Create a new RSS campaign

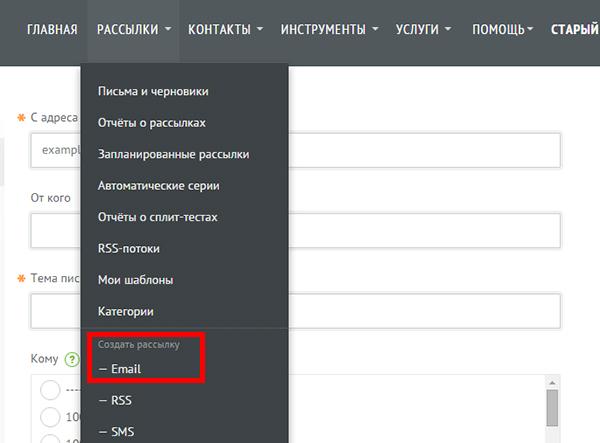pyautogui.click(x=115, y=400)
